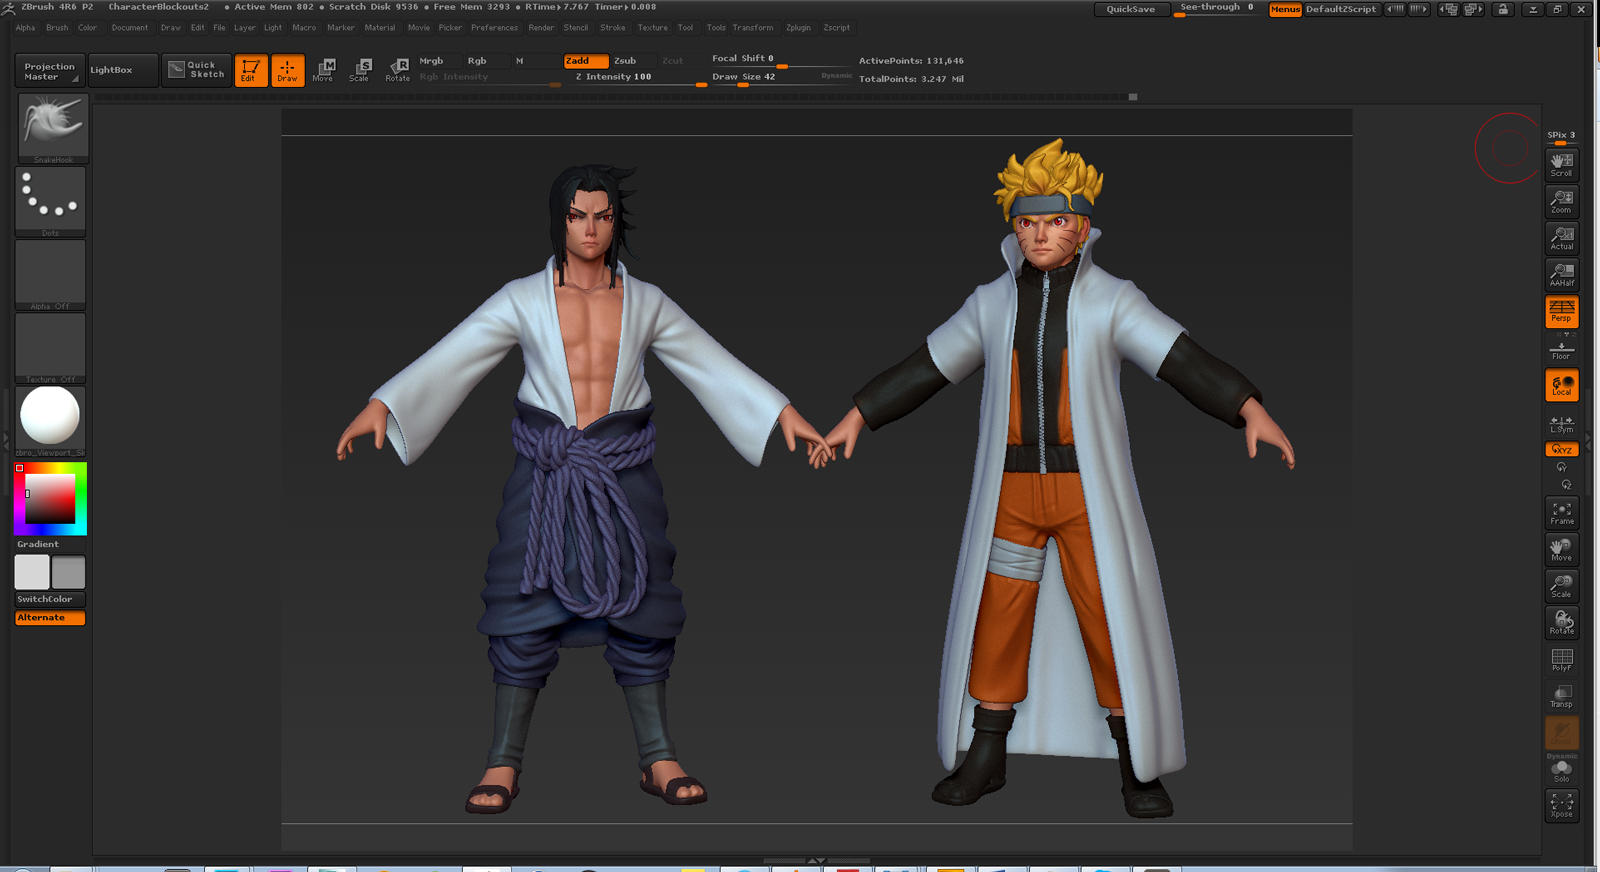
Task: Open the Texture Off selector
Action: pyautogui.click(x=50, y=348)
